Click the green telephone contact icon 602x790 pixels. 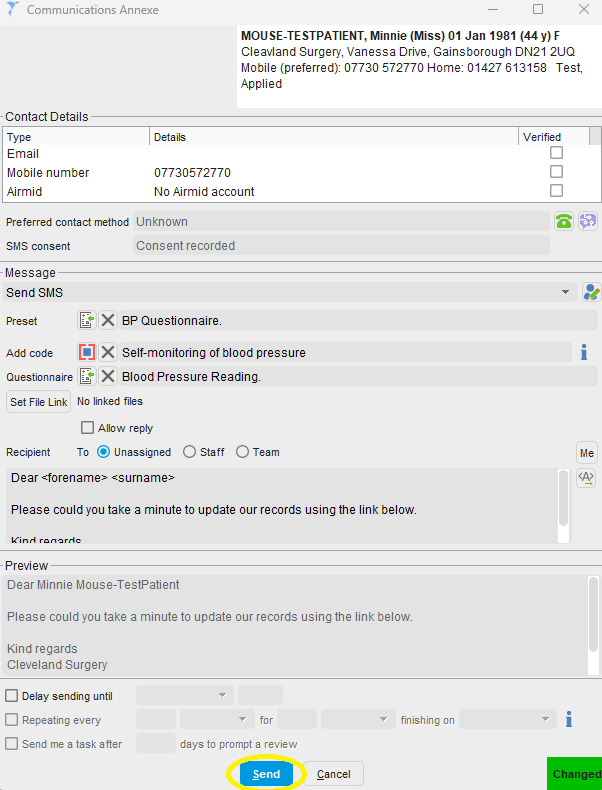pyautogui.click(x=564, y=221)
